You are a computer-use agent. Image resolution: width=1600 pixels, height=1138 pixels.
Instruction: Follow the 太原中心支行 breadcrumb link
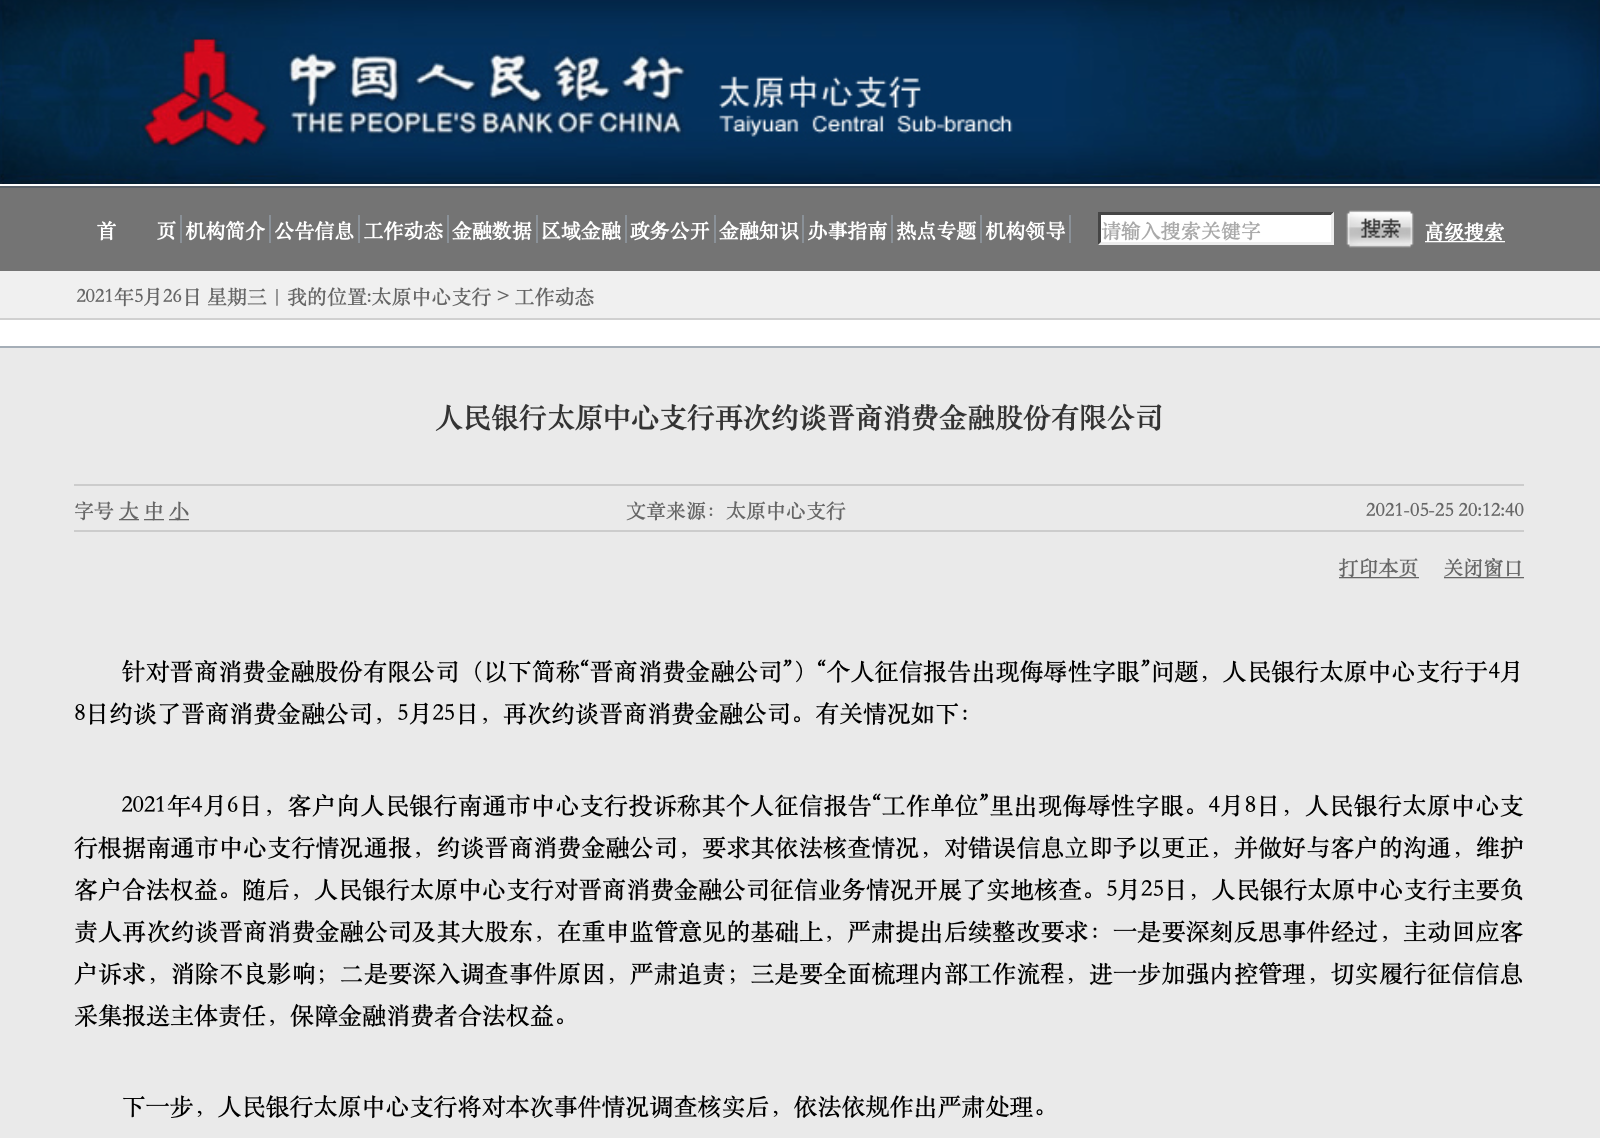coord(431,297)
